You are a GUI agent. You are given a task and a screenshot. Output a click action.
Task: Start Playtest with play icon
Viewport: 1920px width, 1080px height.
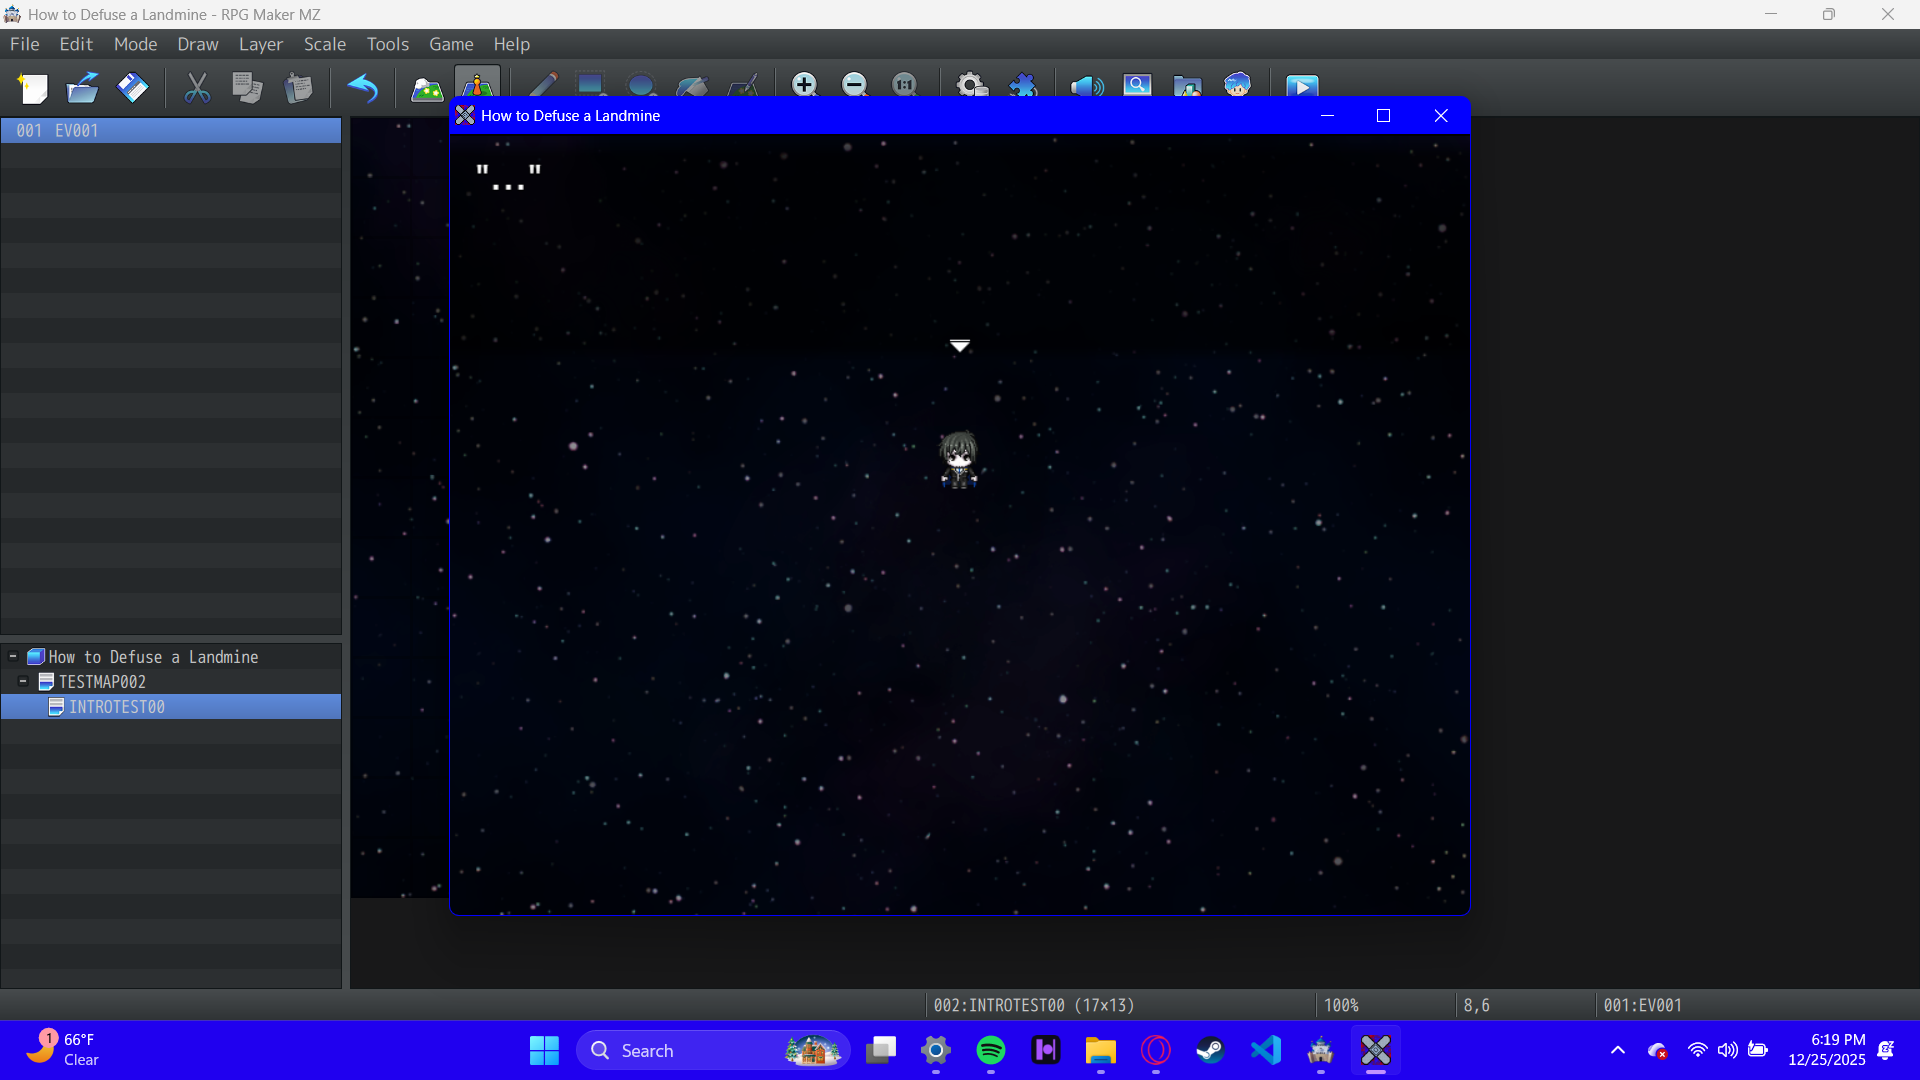pyautogui.click(x=1301, y=86)
